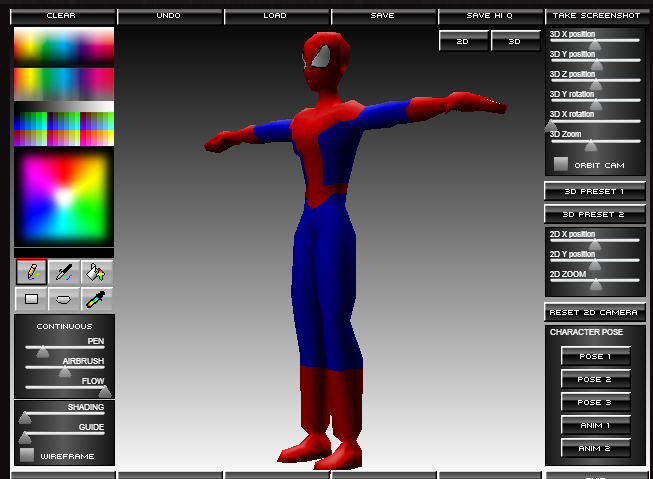Click the SAVE button
Image resolution: width=653 pixels, height=479 pixels.
(x=383, y=16)
